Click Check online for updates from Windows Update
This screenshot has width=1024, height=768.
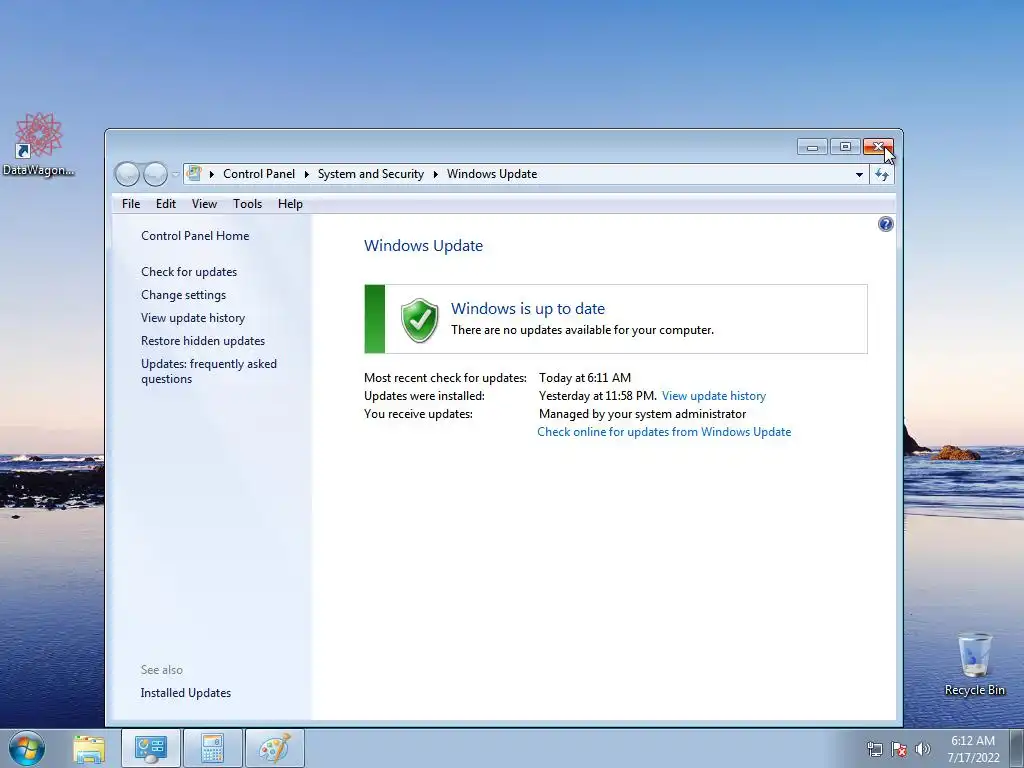point(664,432)
